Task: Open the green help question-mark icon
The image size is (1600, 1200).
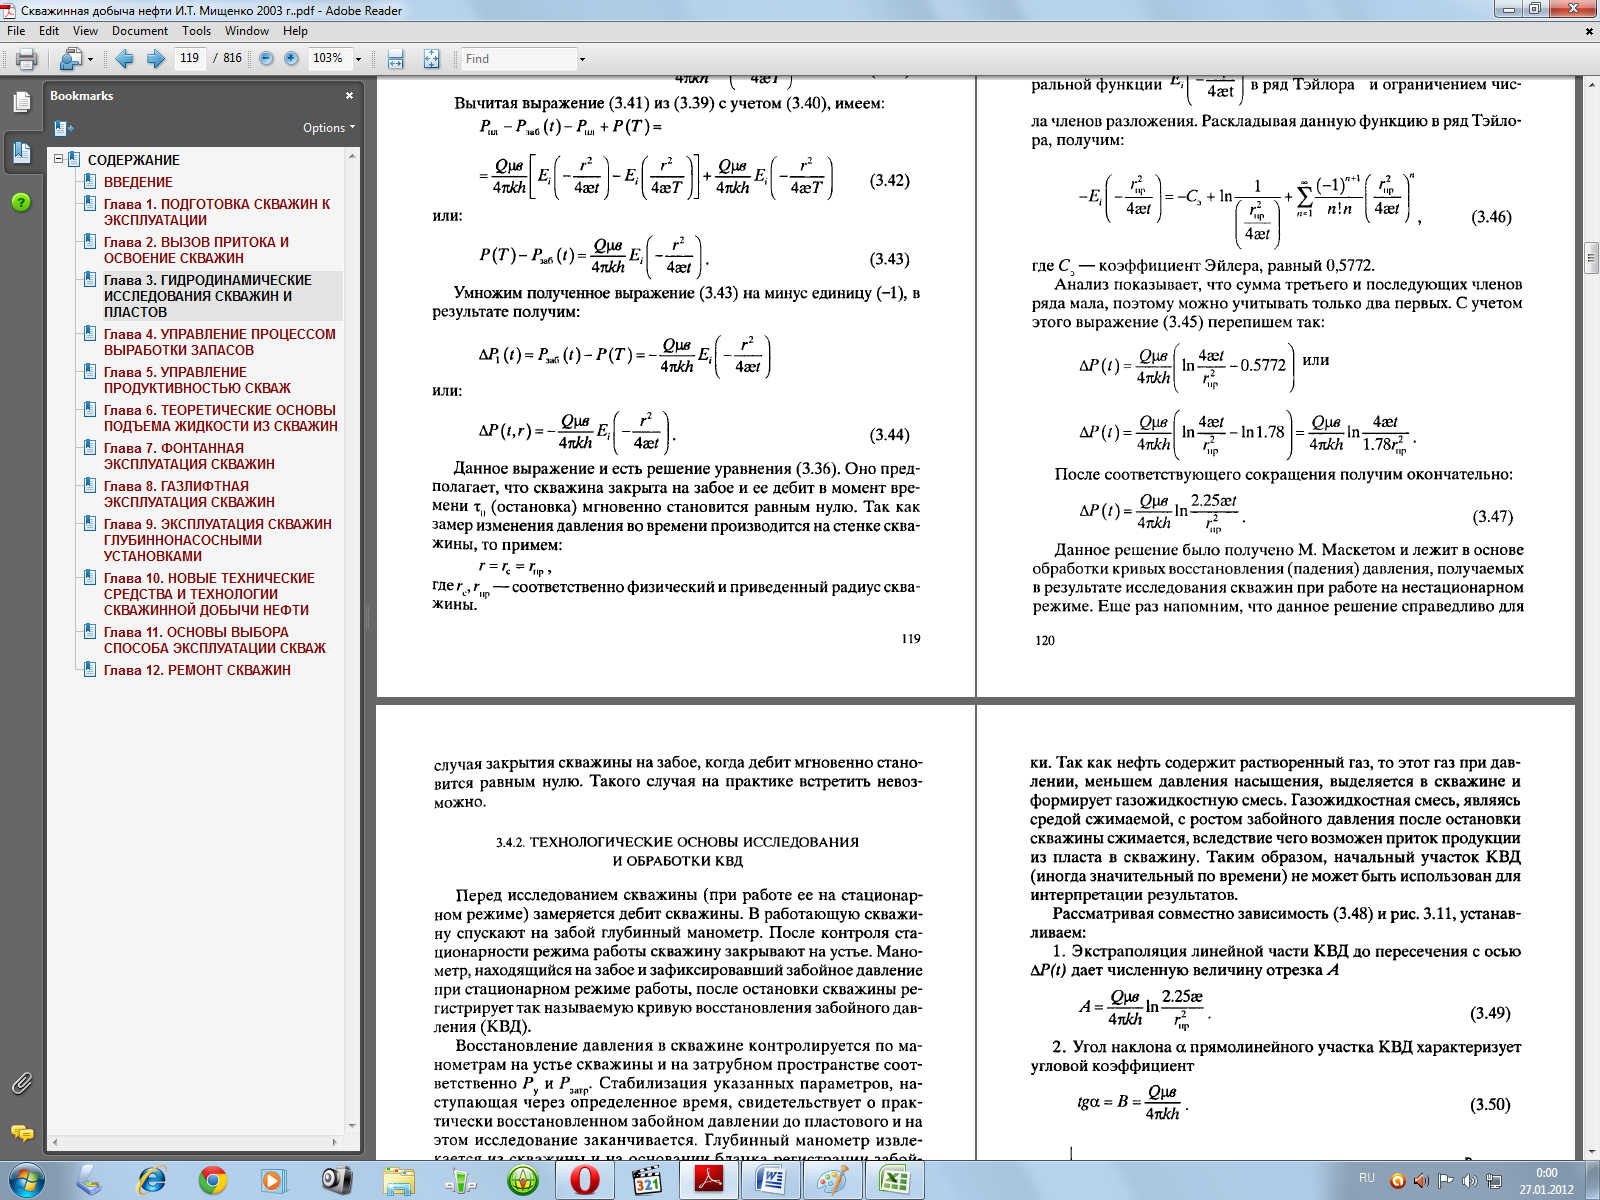Action: pyautogui.click(x=21, y=202)
